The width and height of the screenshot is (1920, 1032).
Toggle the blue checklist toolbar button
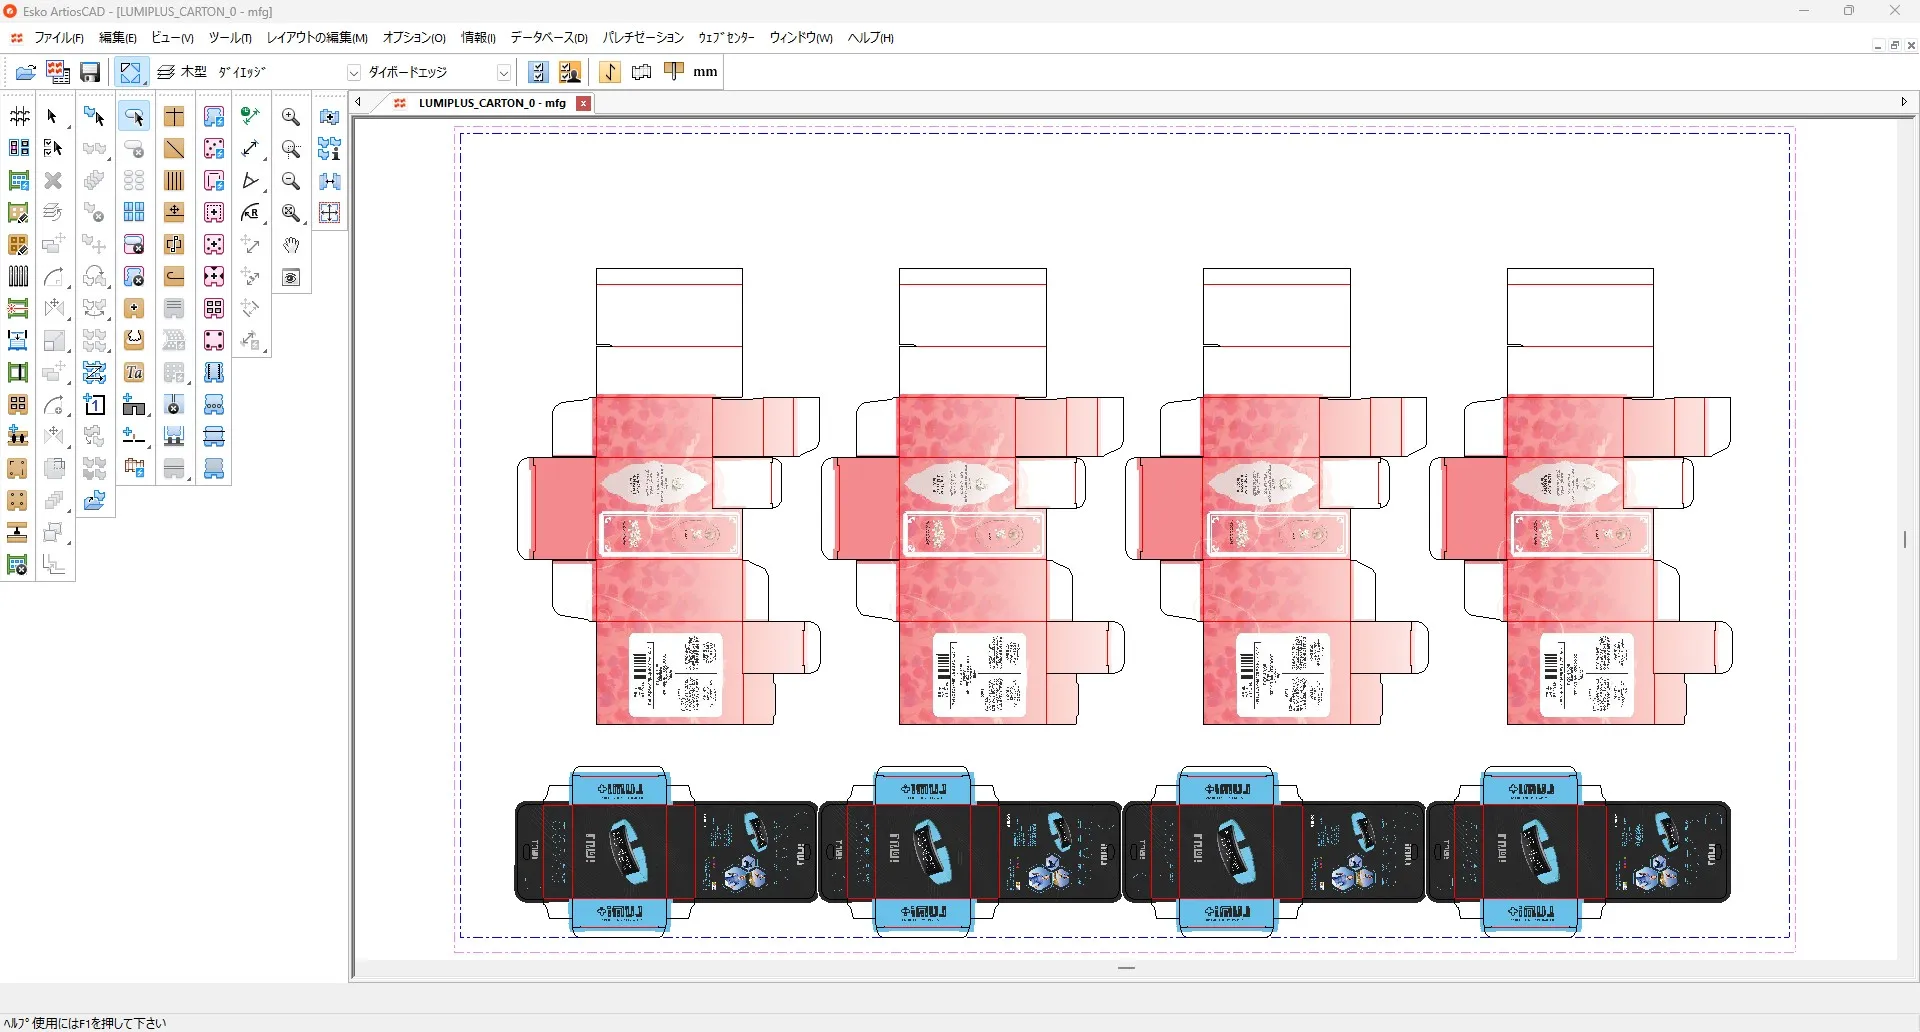538,72
